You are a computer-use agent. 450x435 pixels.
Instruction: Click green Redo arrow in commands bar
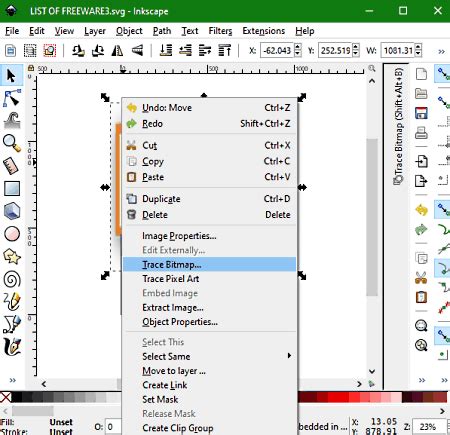tap(421, 229)
